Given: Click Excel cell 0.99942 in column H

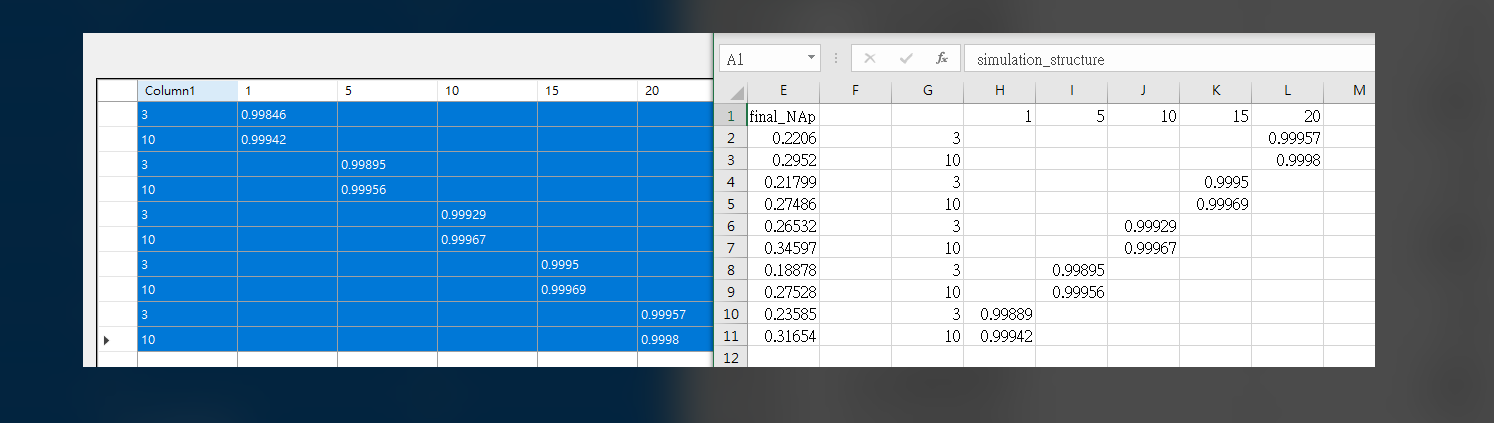Looking at the screenshot, I should (999, 335).
